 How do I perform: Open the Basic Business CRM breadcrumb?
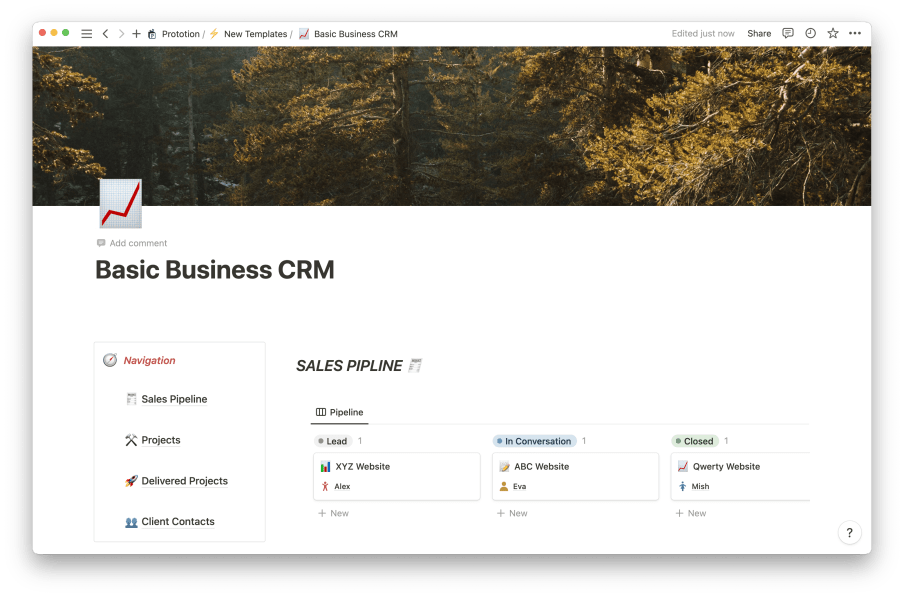(348, 34)
